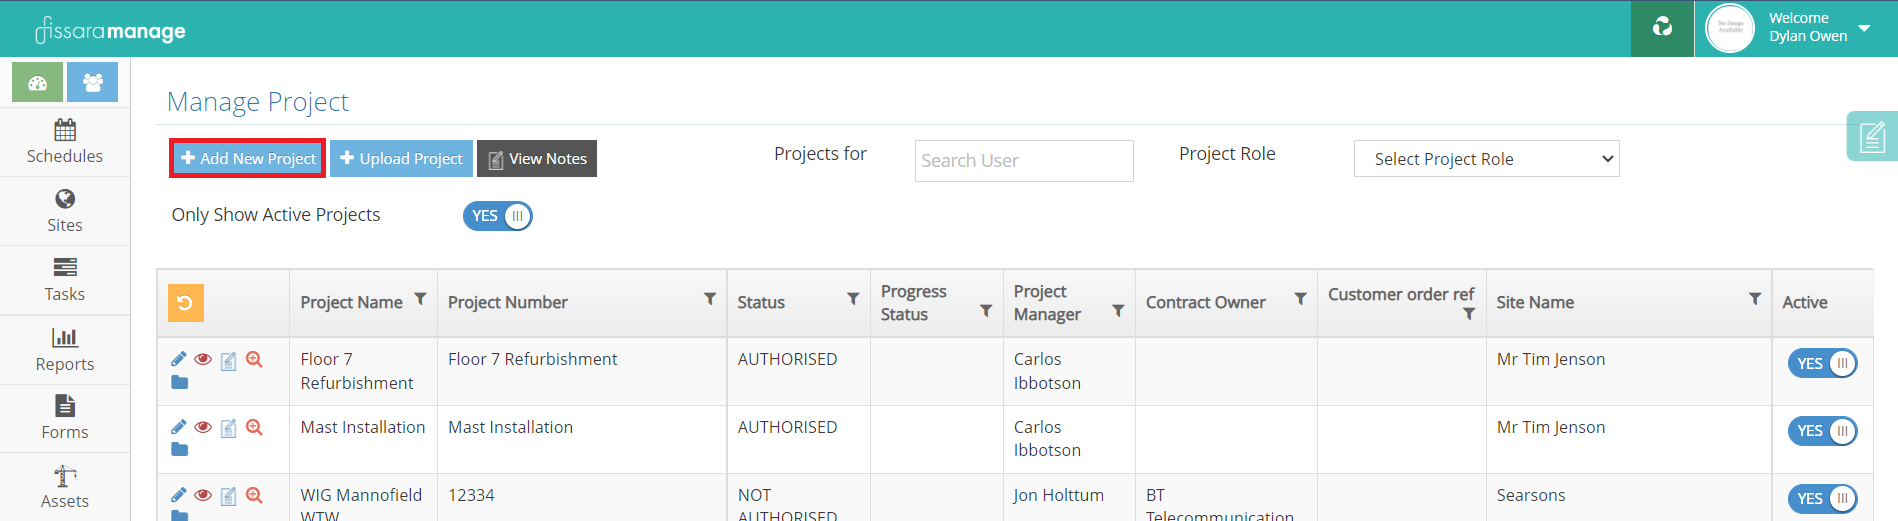Edit WIG Mannofield WTW with pencil icon
Screen dimensions: 1898x521
(x=179, y=495)
